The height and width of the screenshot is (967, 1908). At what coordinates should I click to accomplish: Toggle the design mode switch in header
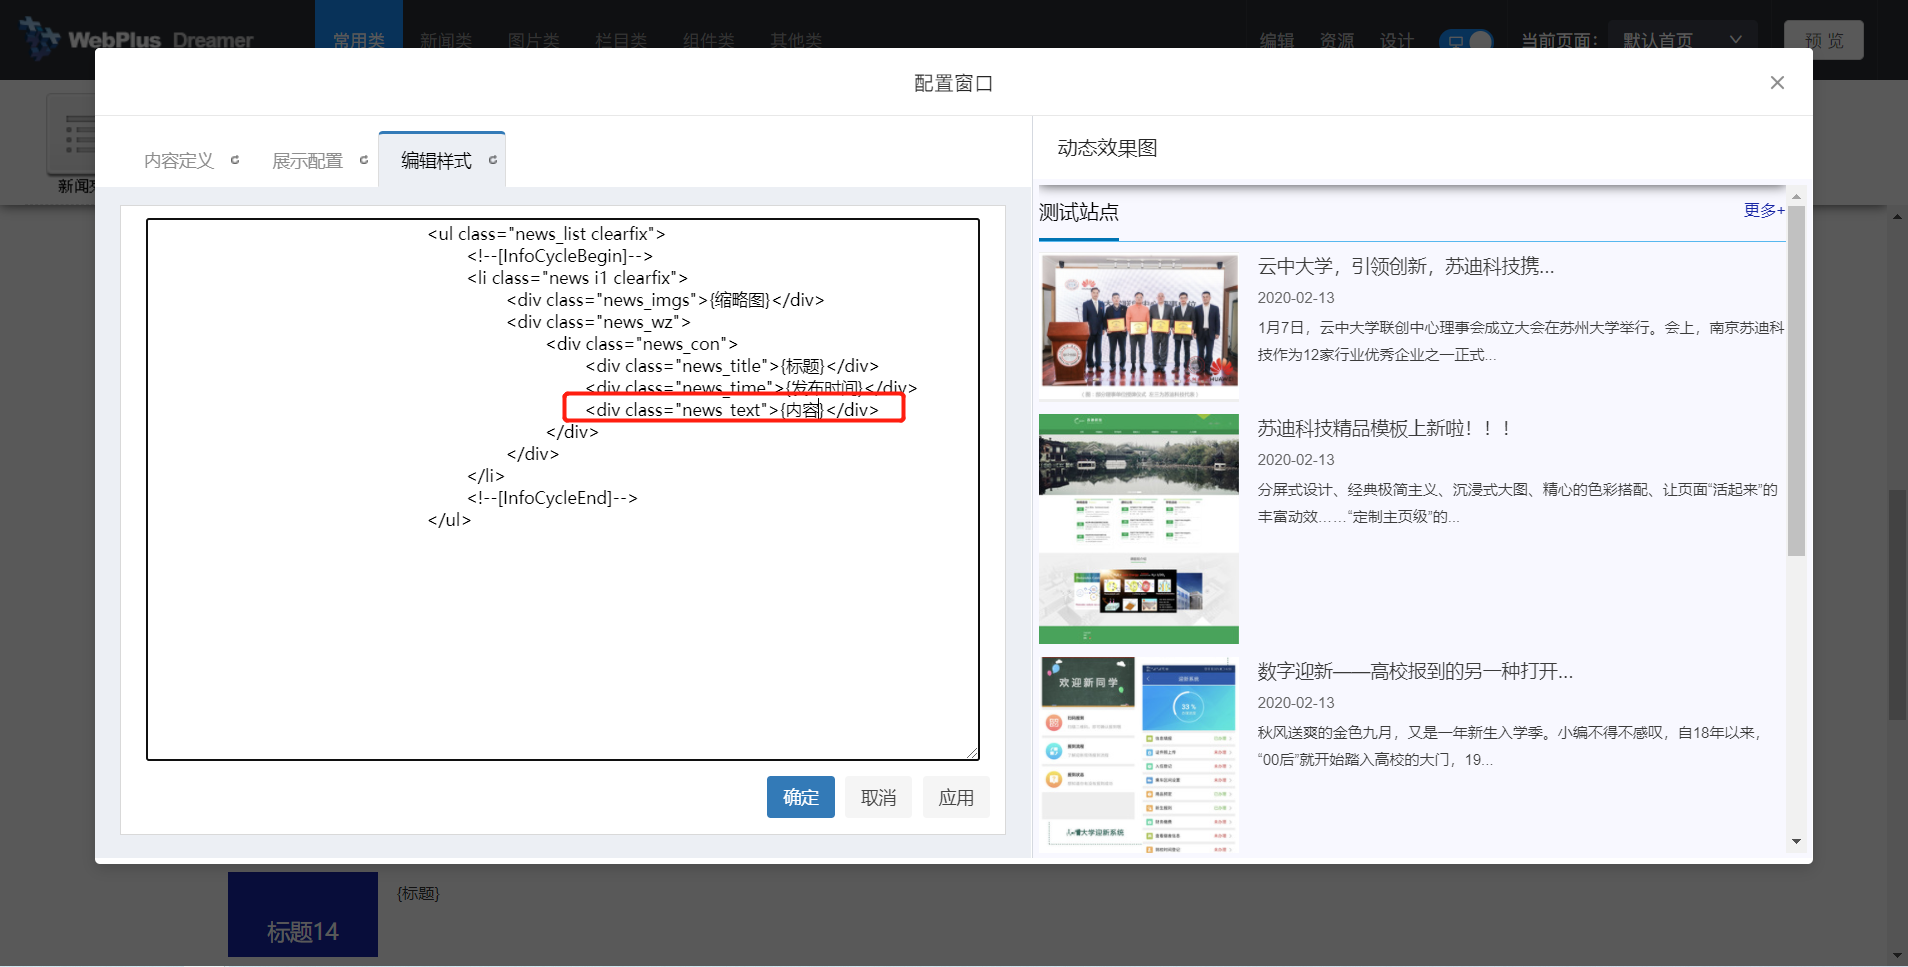coord(1466,41)
